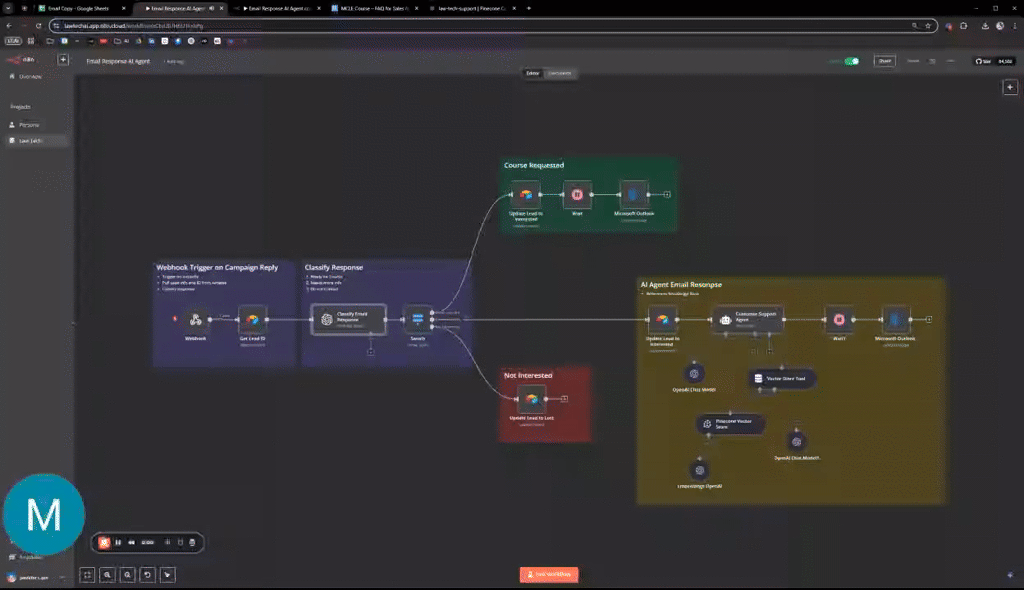
Task: Open the Classify Email Response node
Action: click(x=347, y=318)
